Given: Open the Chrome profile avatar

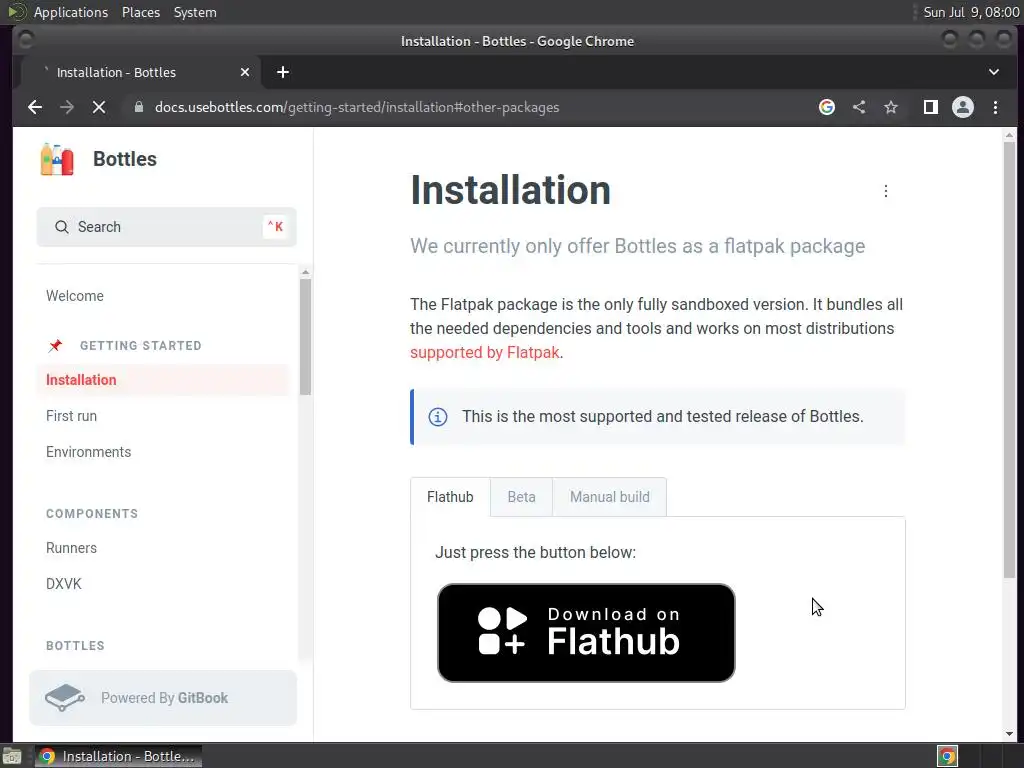Looking at the screenshot, I should point(963,107).
